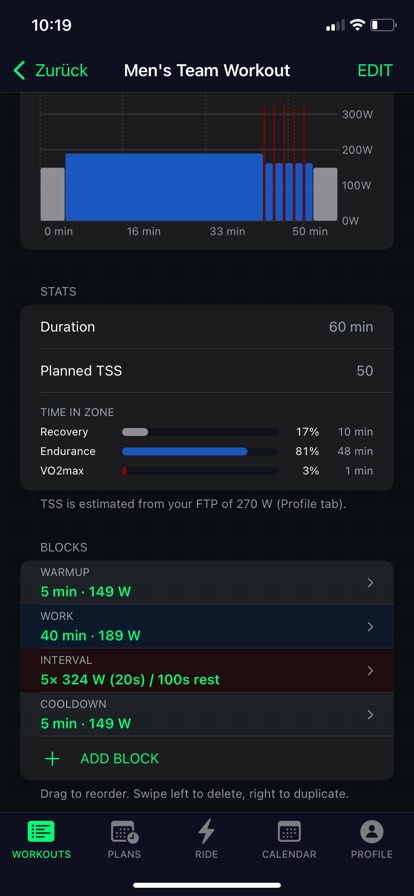Expand the Warmup block chevron
The image size is (414, 896).
tap(370, 583)
